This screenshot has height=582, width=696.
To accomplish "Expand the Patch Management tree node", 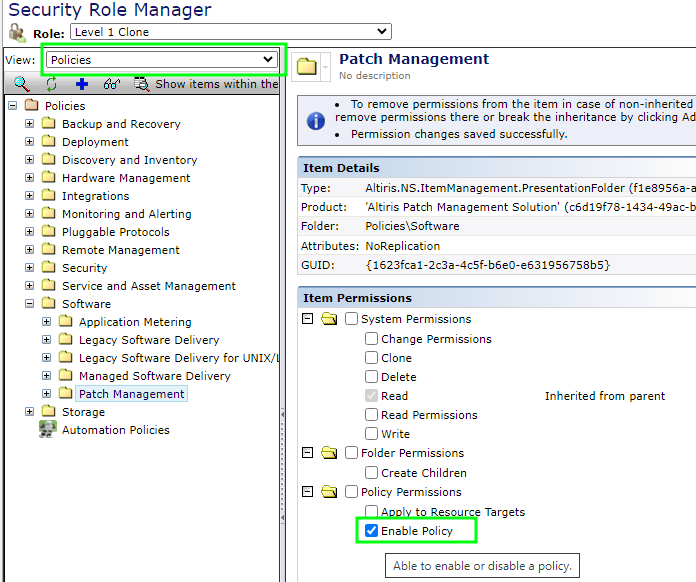I will point(47,393).
